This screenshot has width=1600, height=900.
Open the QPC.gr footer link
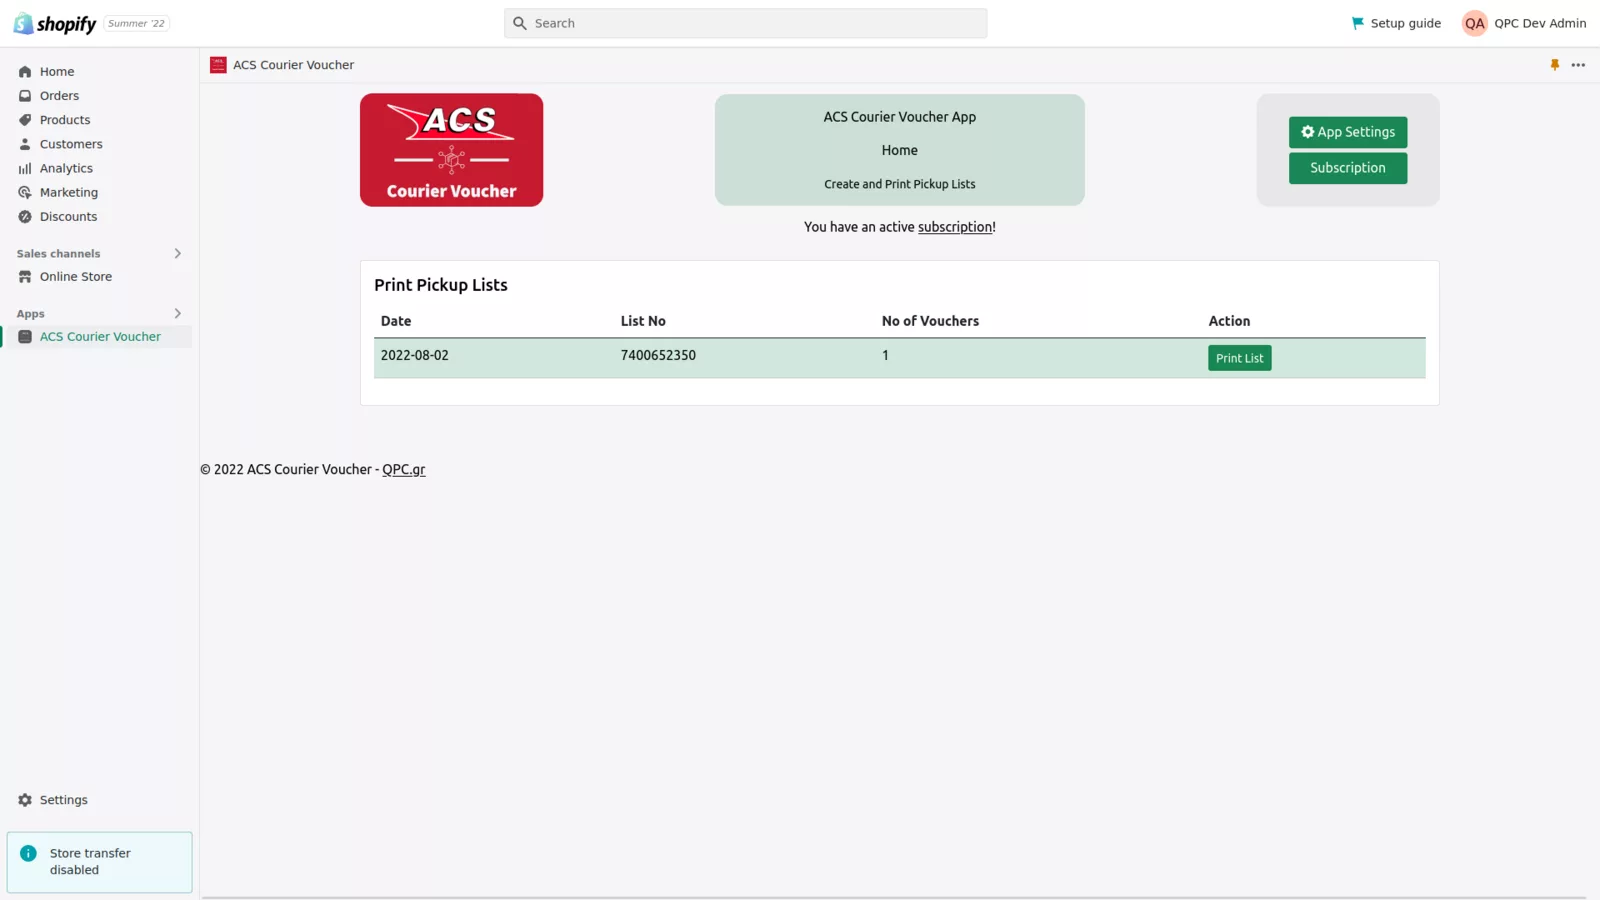(404, 469)
